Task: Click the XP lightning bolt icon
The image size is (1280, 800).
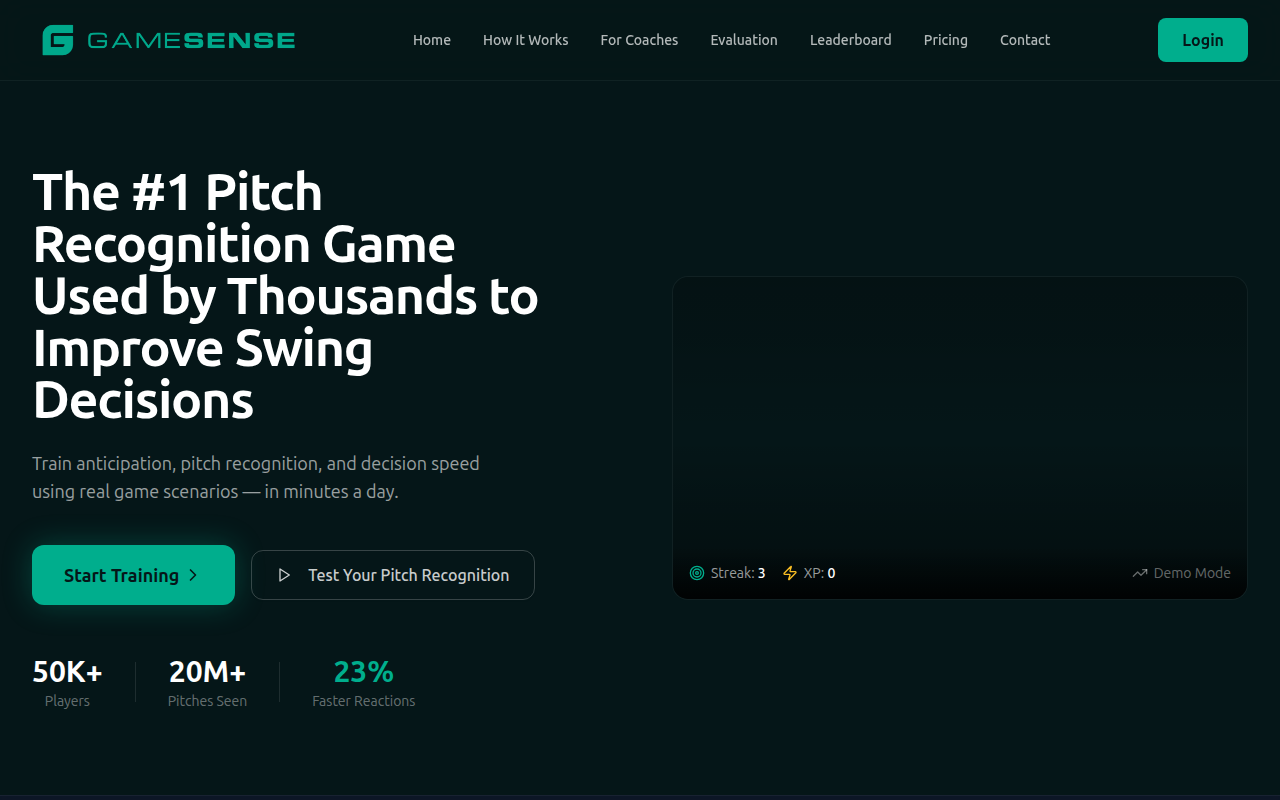Action: click(x=790, y=573)
